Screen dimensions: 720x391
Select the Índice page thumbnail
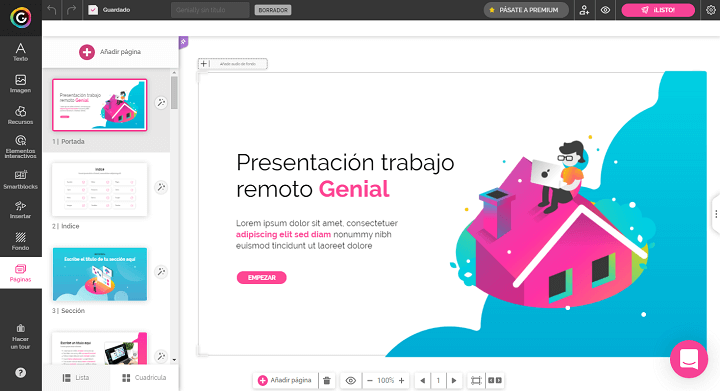point(100,190)
